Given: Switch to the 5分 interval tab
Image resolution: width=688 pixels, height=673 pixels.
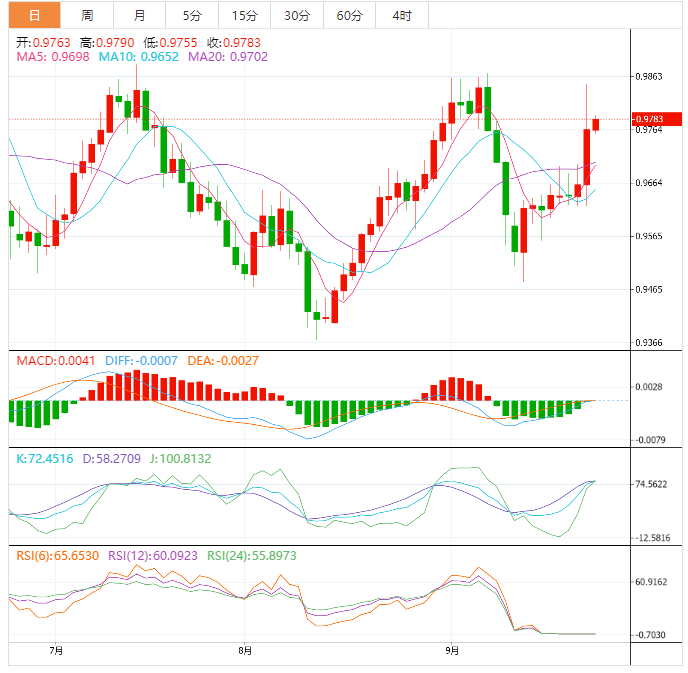Looking at the screenshot, I should (x=191, y=15).
